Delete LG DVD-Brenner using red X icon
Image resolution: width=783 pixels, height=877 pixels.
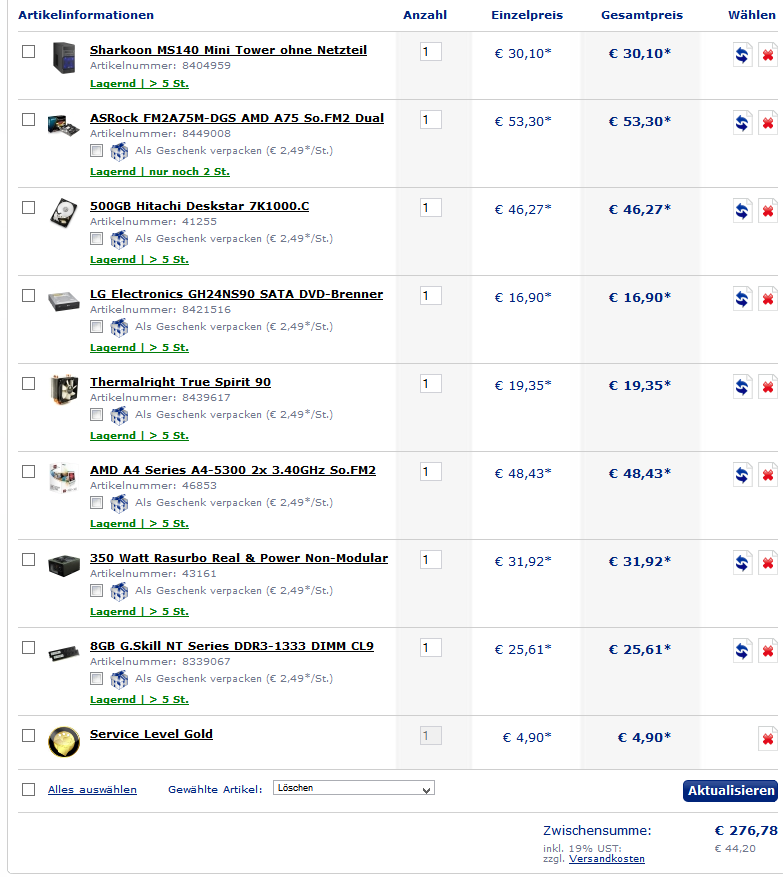tap(768, 299)
